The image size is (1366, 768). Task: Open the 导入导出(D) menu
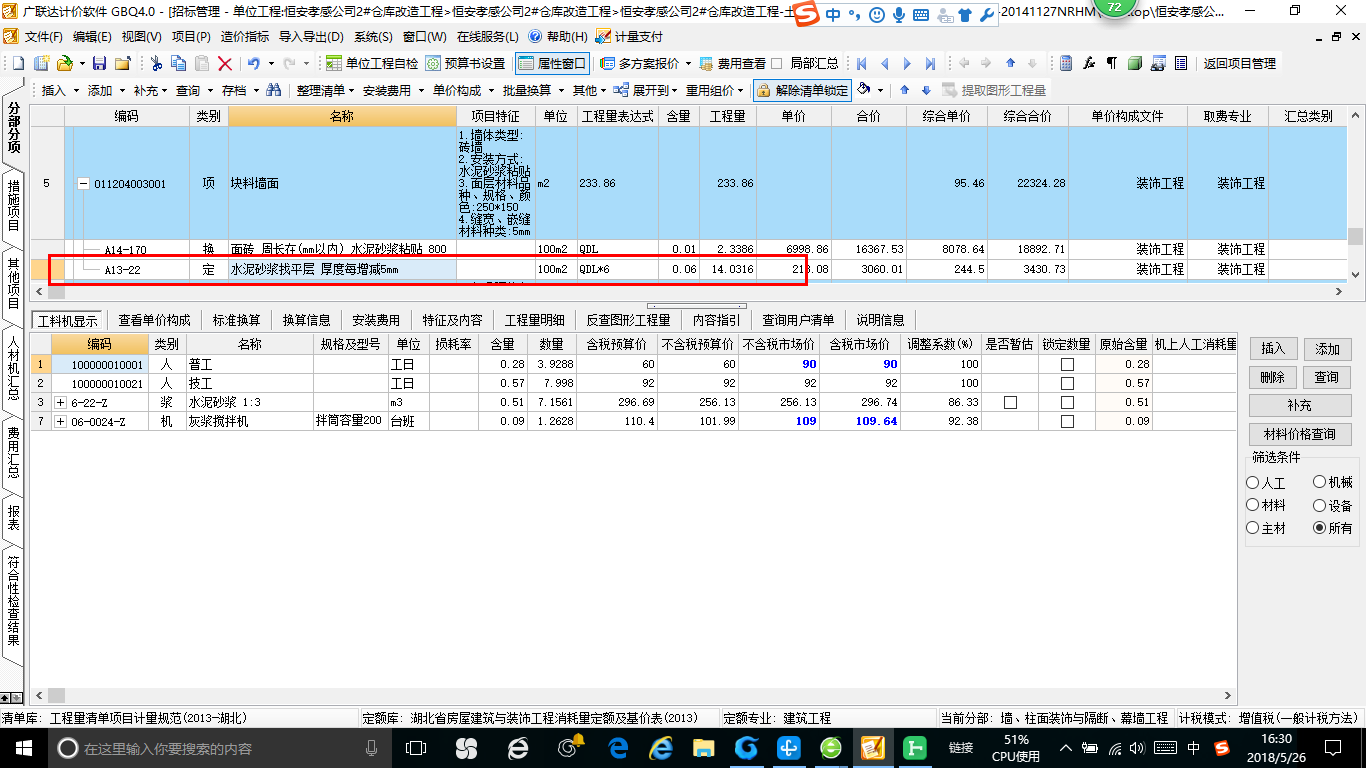pos(311,36)
